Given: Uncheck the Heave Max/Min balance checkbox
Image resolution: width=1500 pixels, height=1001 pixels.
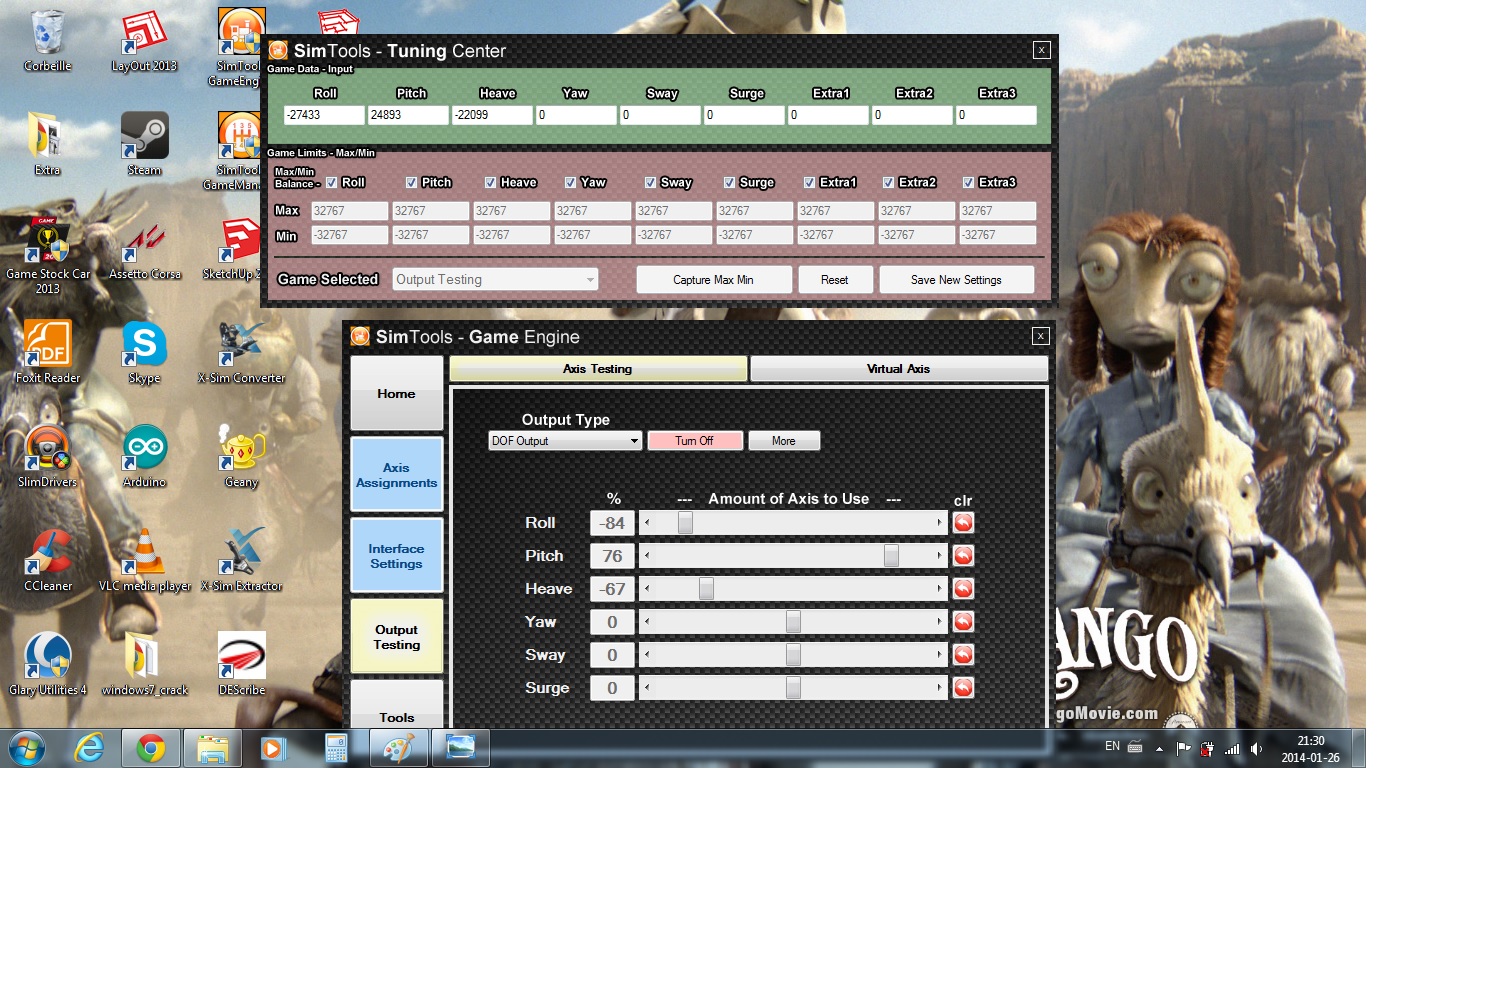Looking at the screenshot, I should tap(490, 183).
